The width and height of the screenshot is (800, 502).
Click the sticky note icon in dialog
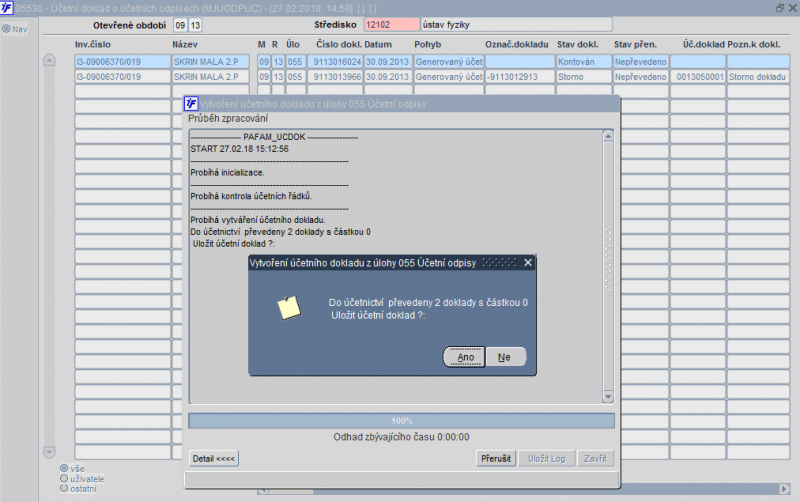pos(289,308)
